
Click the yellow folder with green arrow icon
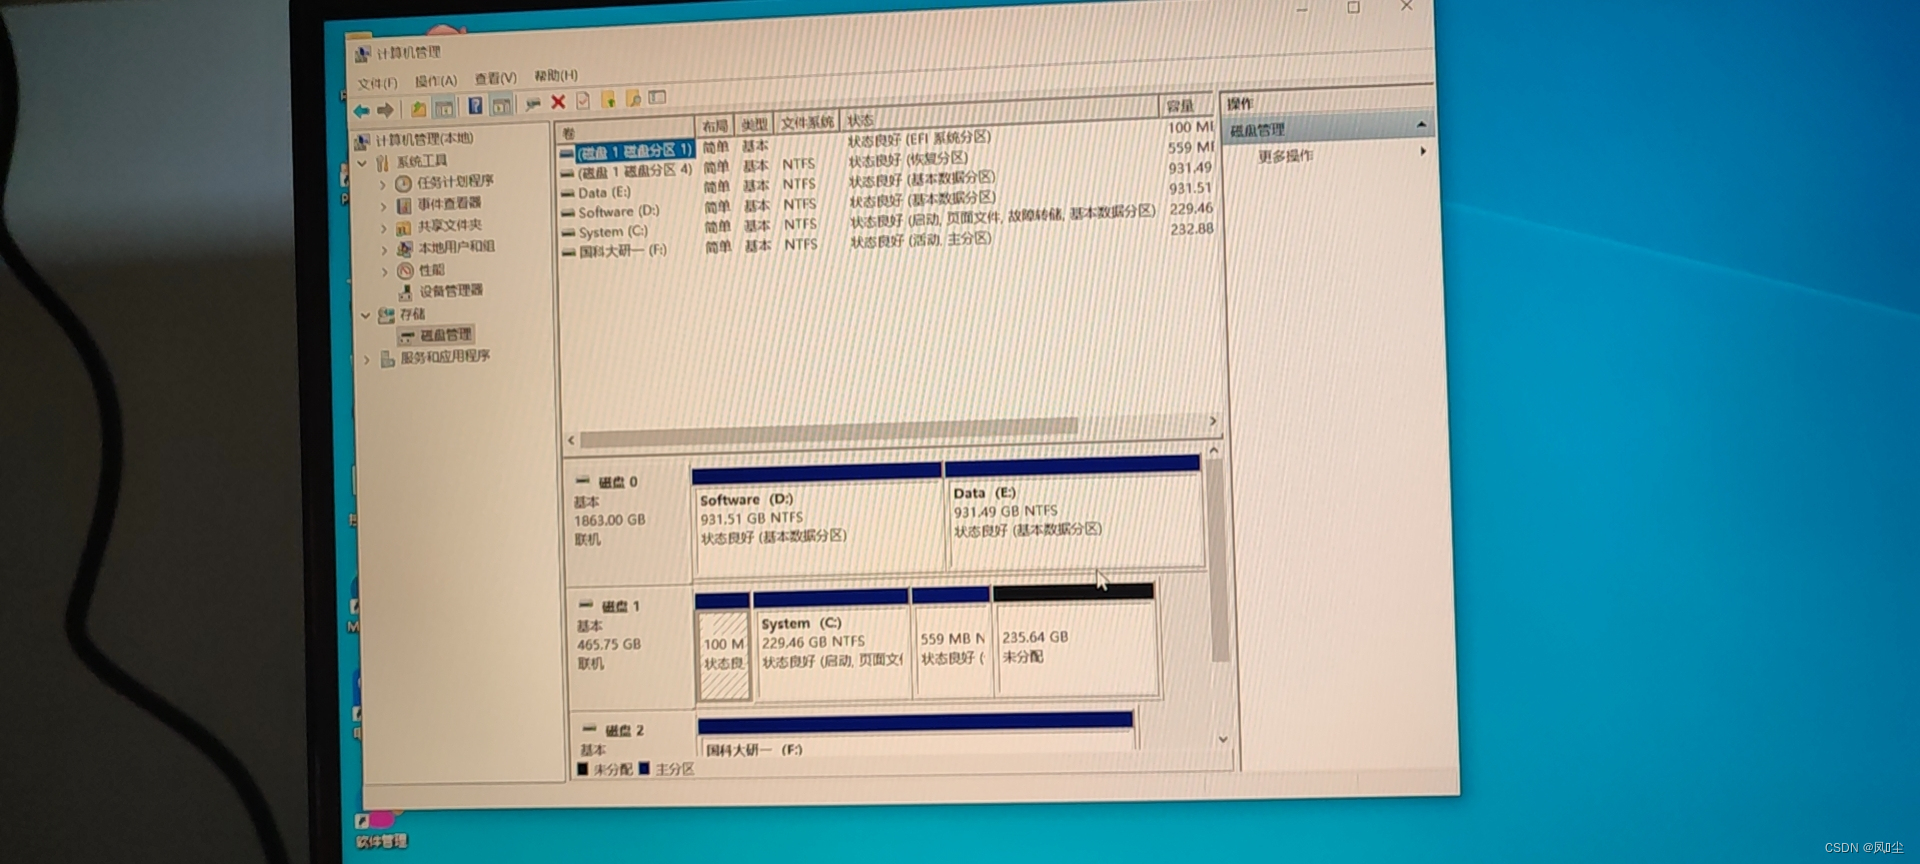(x=608, y=100)
